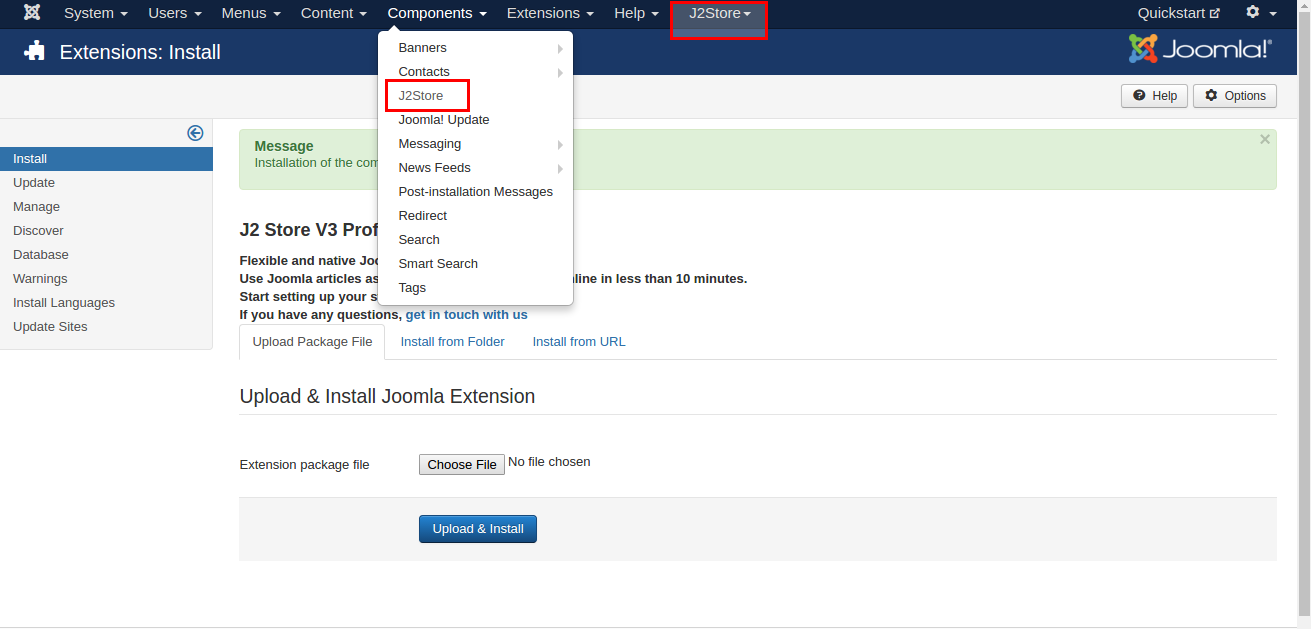Open the Extensions top menu
1311x629 pixels.
550,13
